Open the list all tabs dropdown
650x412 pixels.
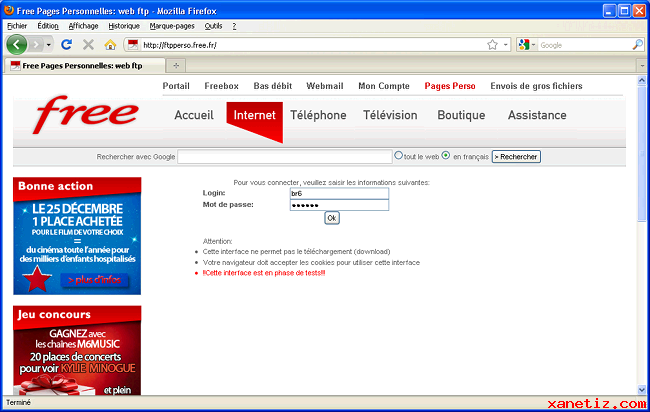click(642, 65)
